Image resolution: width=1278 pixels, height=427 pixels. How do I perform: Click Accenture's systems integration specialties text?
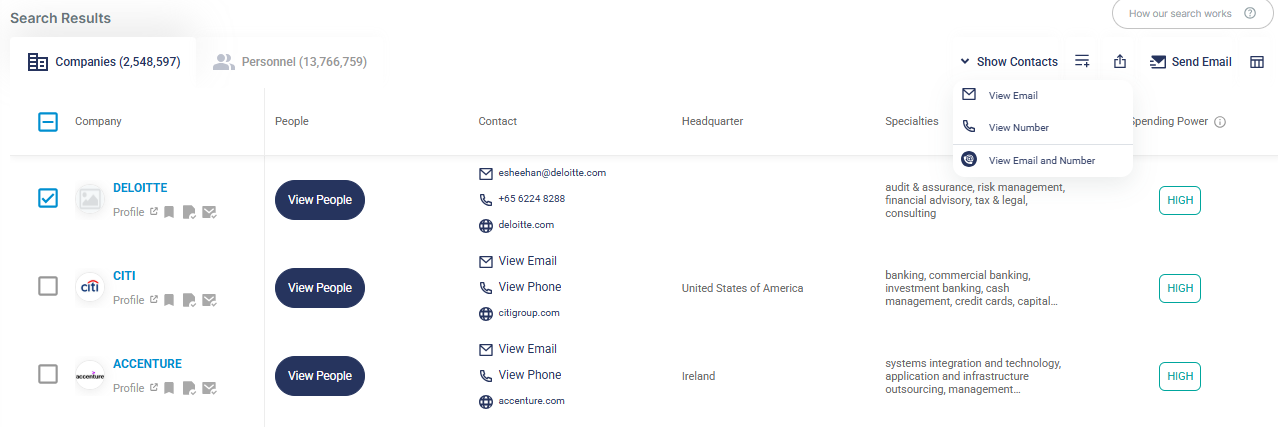coord(973,376)
